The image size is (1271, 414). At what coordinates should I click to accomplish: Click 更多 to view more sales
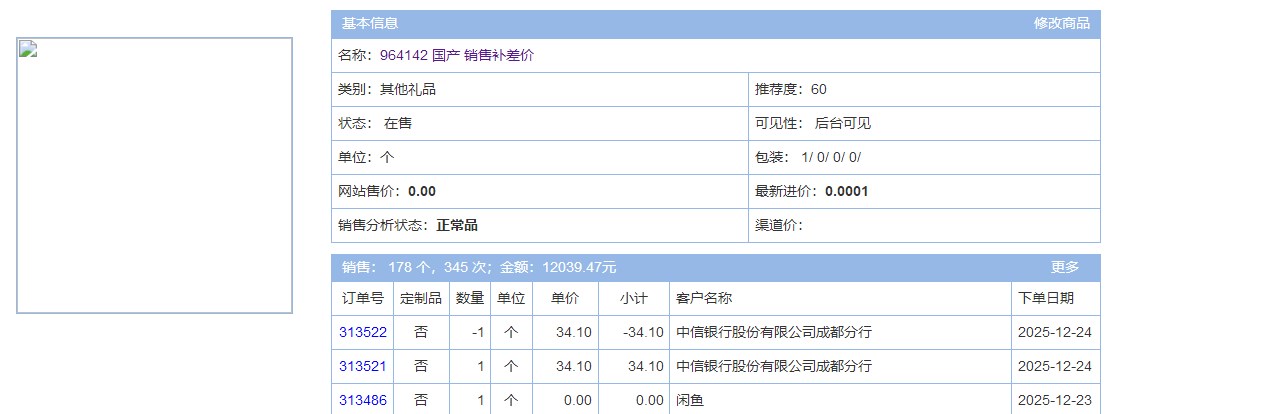point(1065,268)
